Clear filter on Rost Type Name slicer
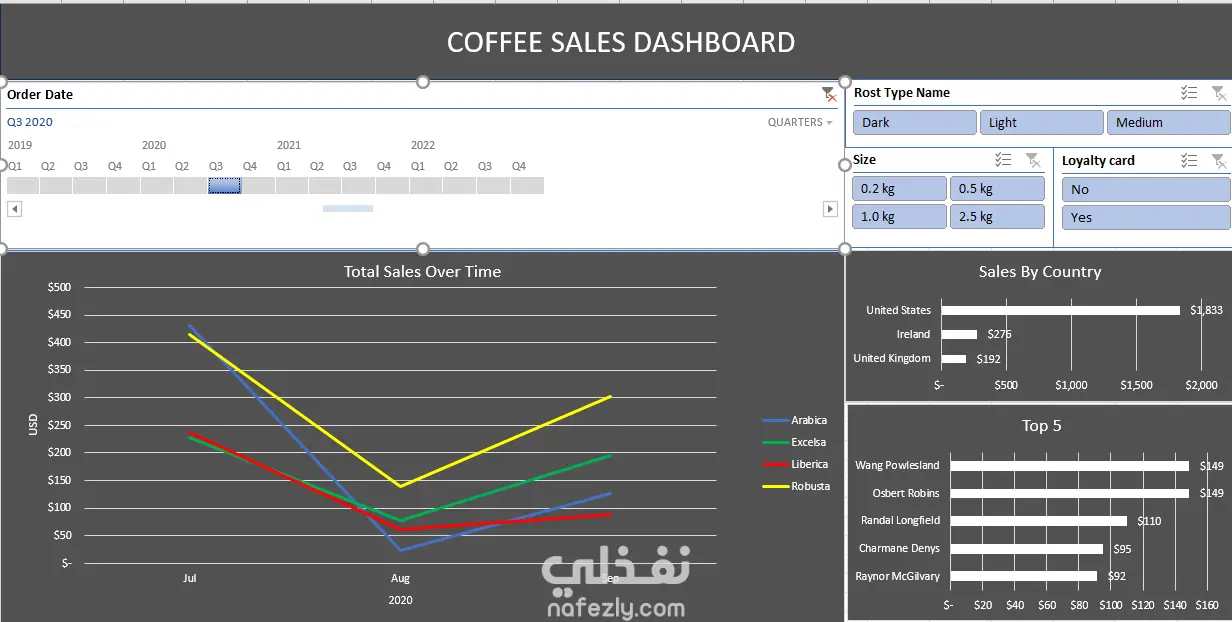This screenshot has width=1232, height=622. coord(1218,93)
